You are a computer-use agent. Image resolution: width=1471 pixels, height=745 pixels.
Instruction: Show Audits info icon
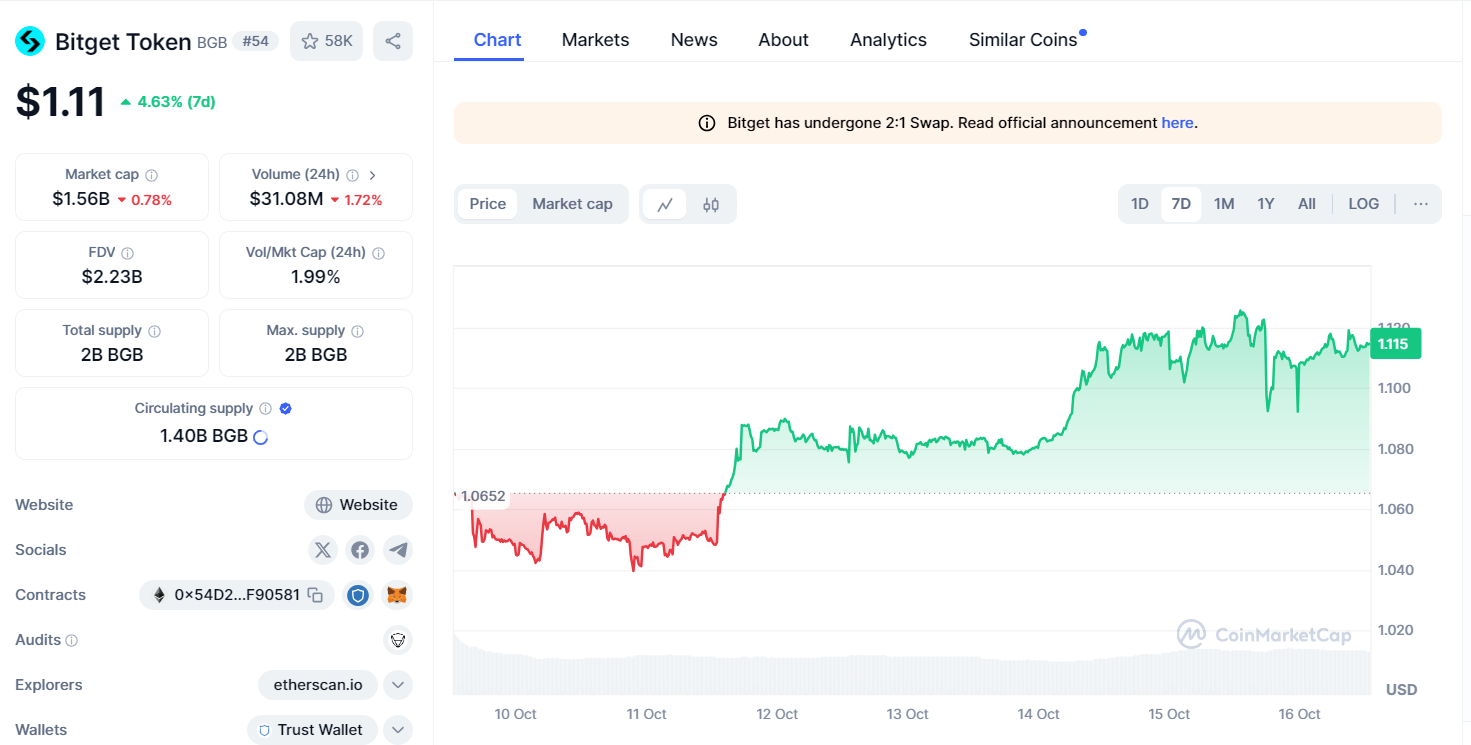pos(72,640)
